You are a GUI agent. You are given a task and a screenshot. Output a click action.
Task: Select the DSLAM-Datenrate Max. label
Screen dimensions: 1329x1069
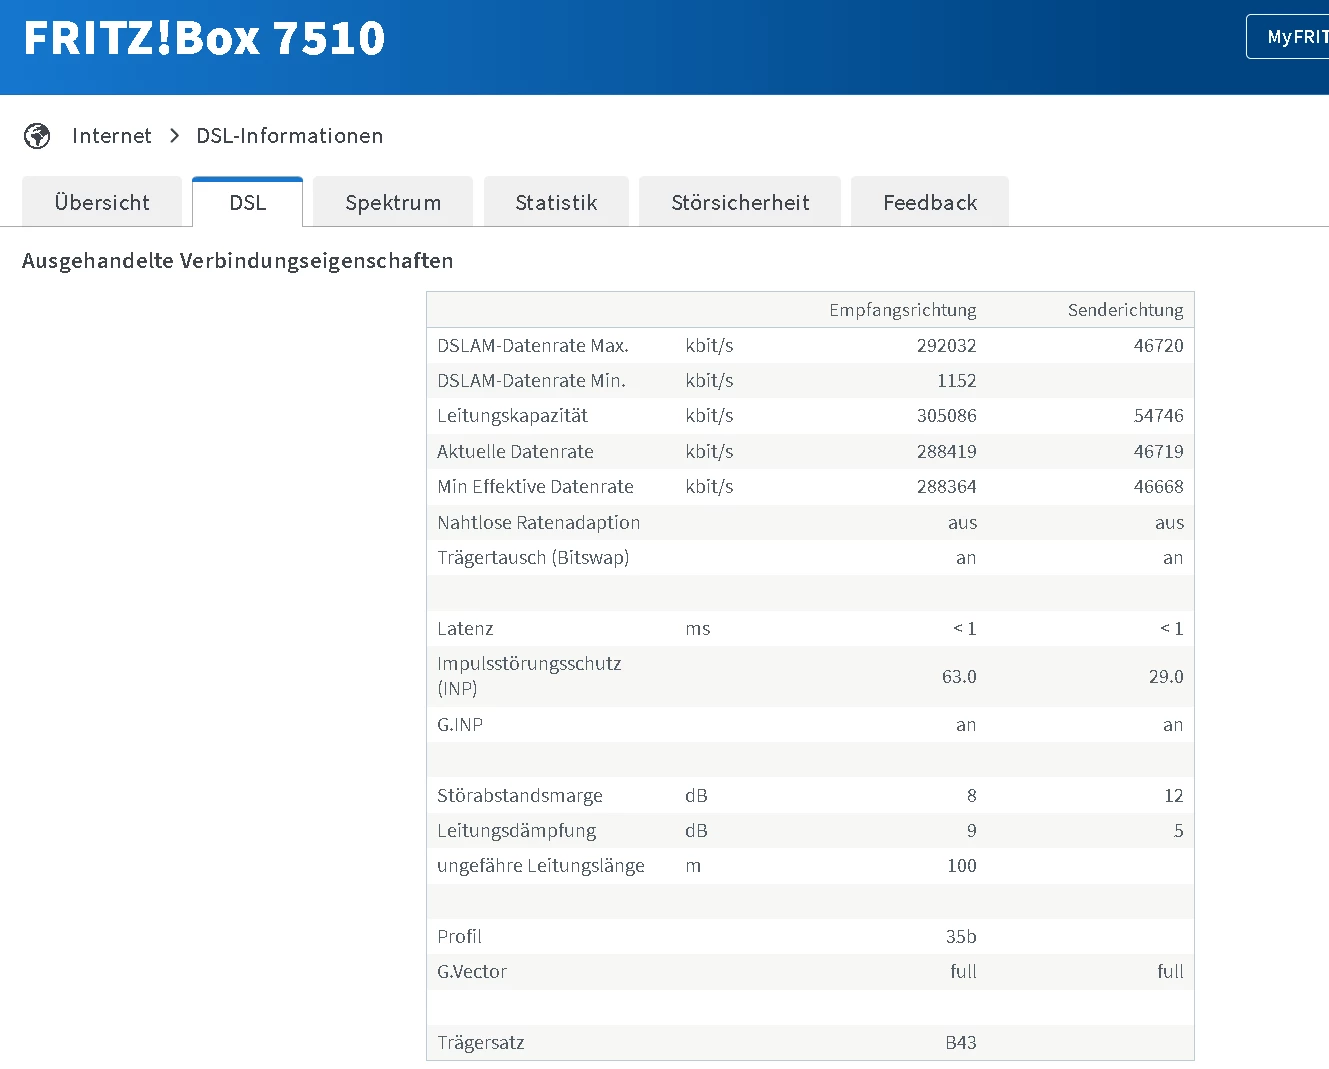(533, 346)
